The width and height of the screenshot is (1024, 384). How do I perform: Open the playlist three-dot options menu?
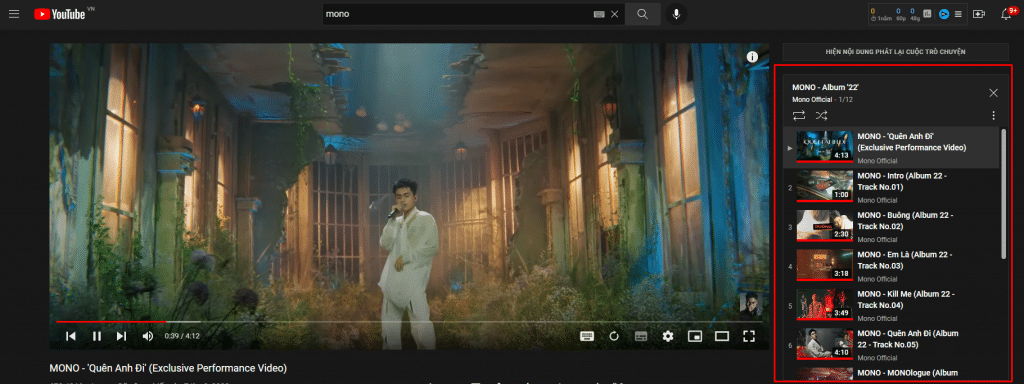[993, 116]
